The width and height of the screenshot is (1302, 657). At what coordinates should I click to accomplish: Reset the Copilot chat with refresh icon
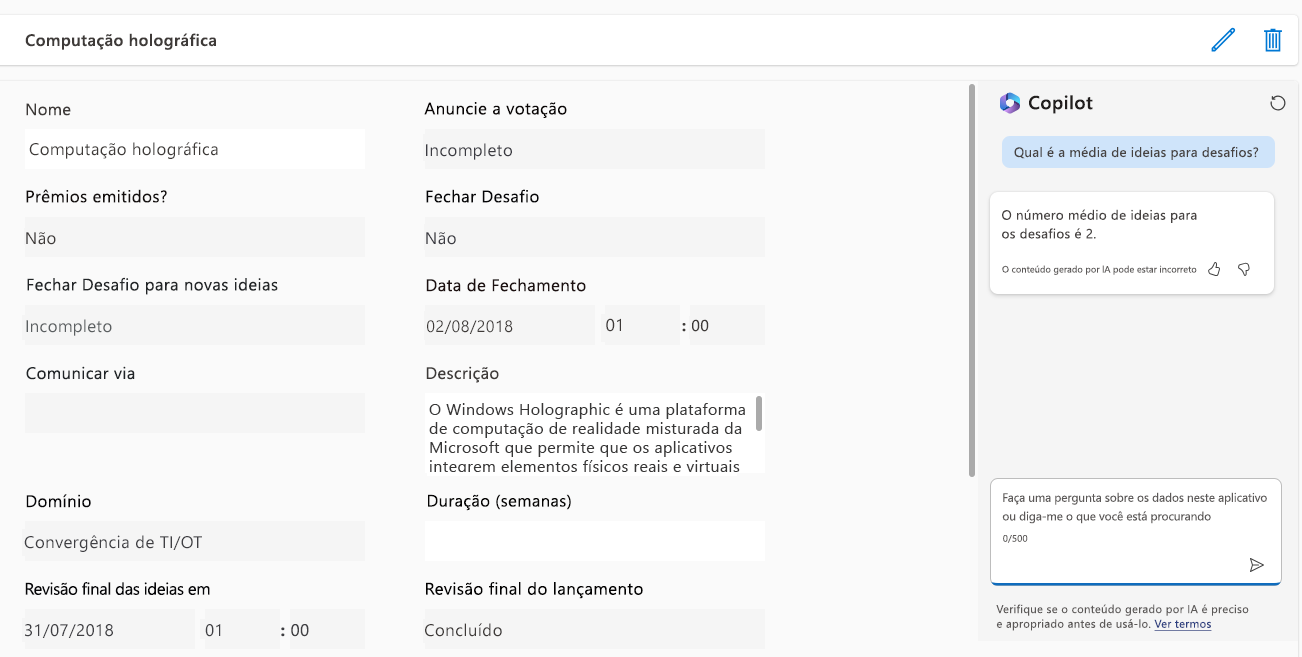coord(1277,103)
